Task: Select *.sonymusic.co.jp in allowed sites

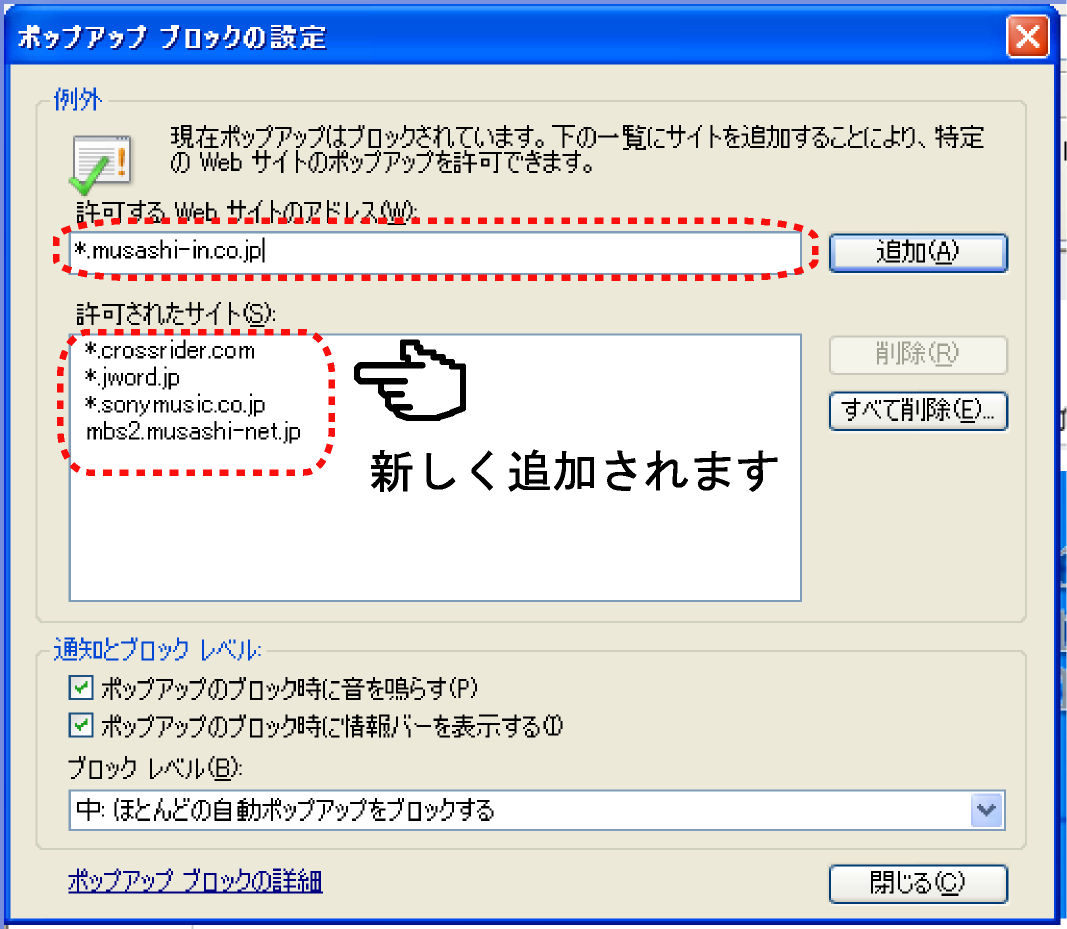Action: (x=175, y=404)
